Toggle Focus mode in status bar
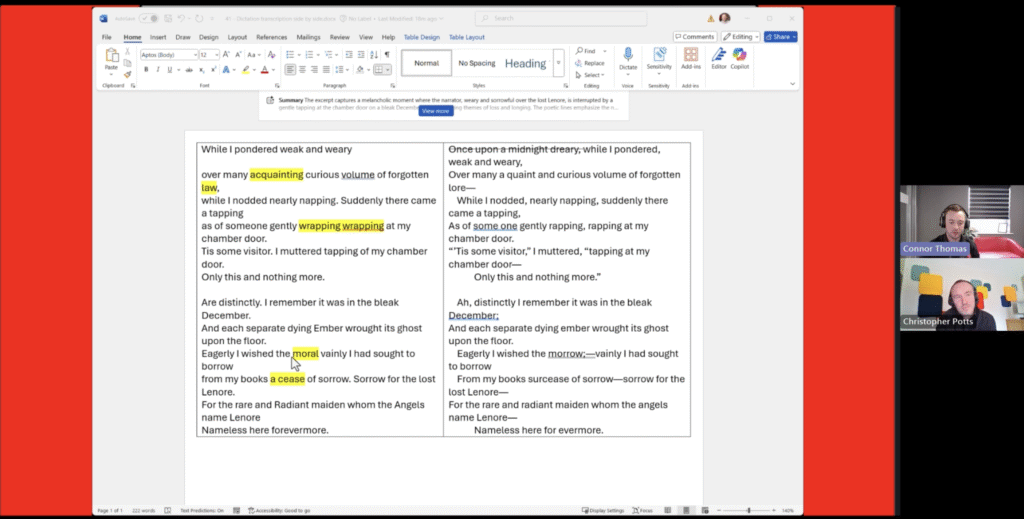 643,511
